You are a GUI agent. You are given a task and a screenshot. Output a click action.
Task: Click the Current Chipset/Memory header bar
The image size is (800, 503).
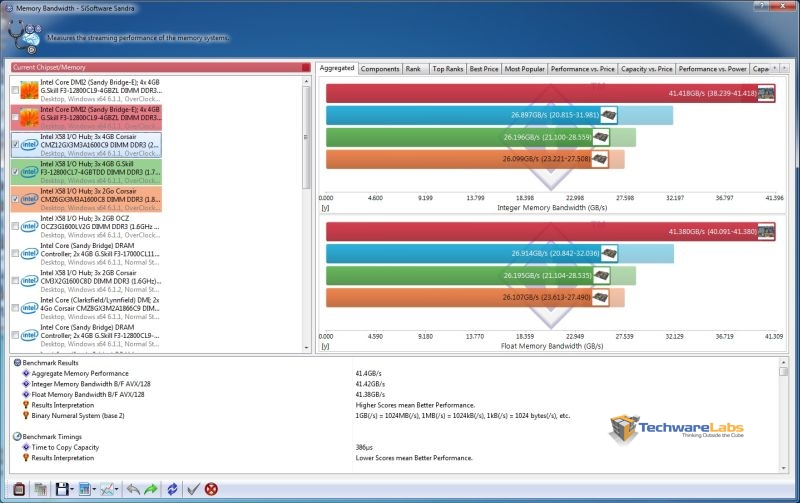pyautogui.click(x=161, y=67)
